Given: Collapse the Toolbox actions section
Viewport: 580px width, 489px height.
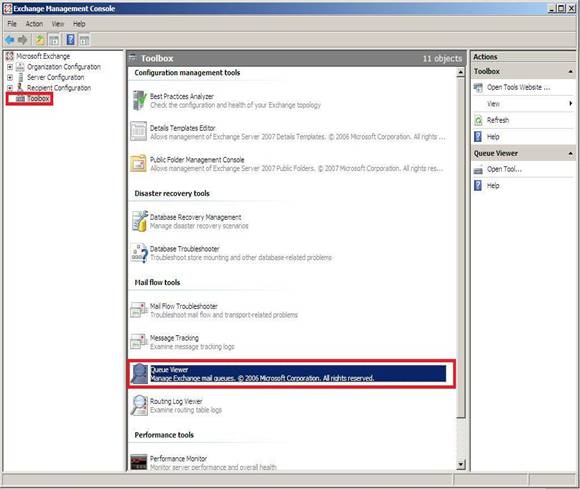Looking at the screenshot, I should [x=570, y=71].
